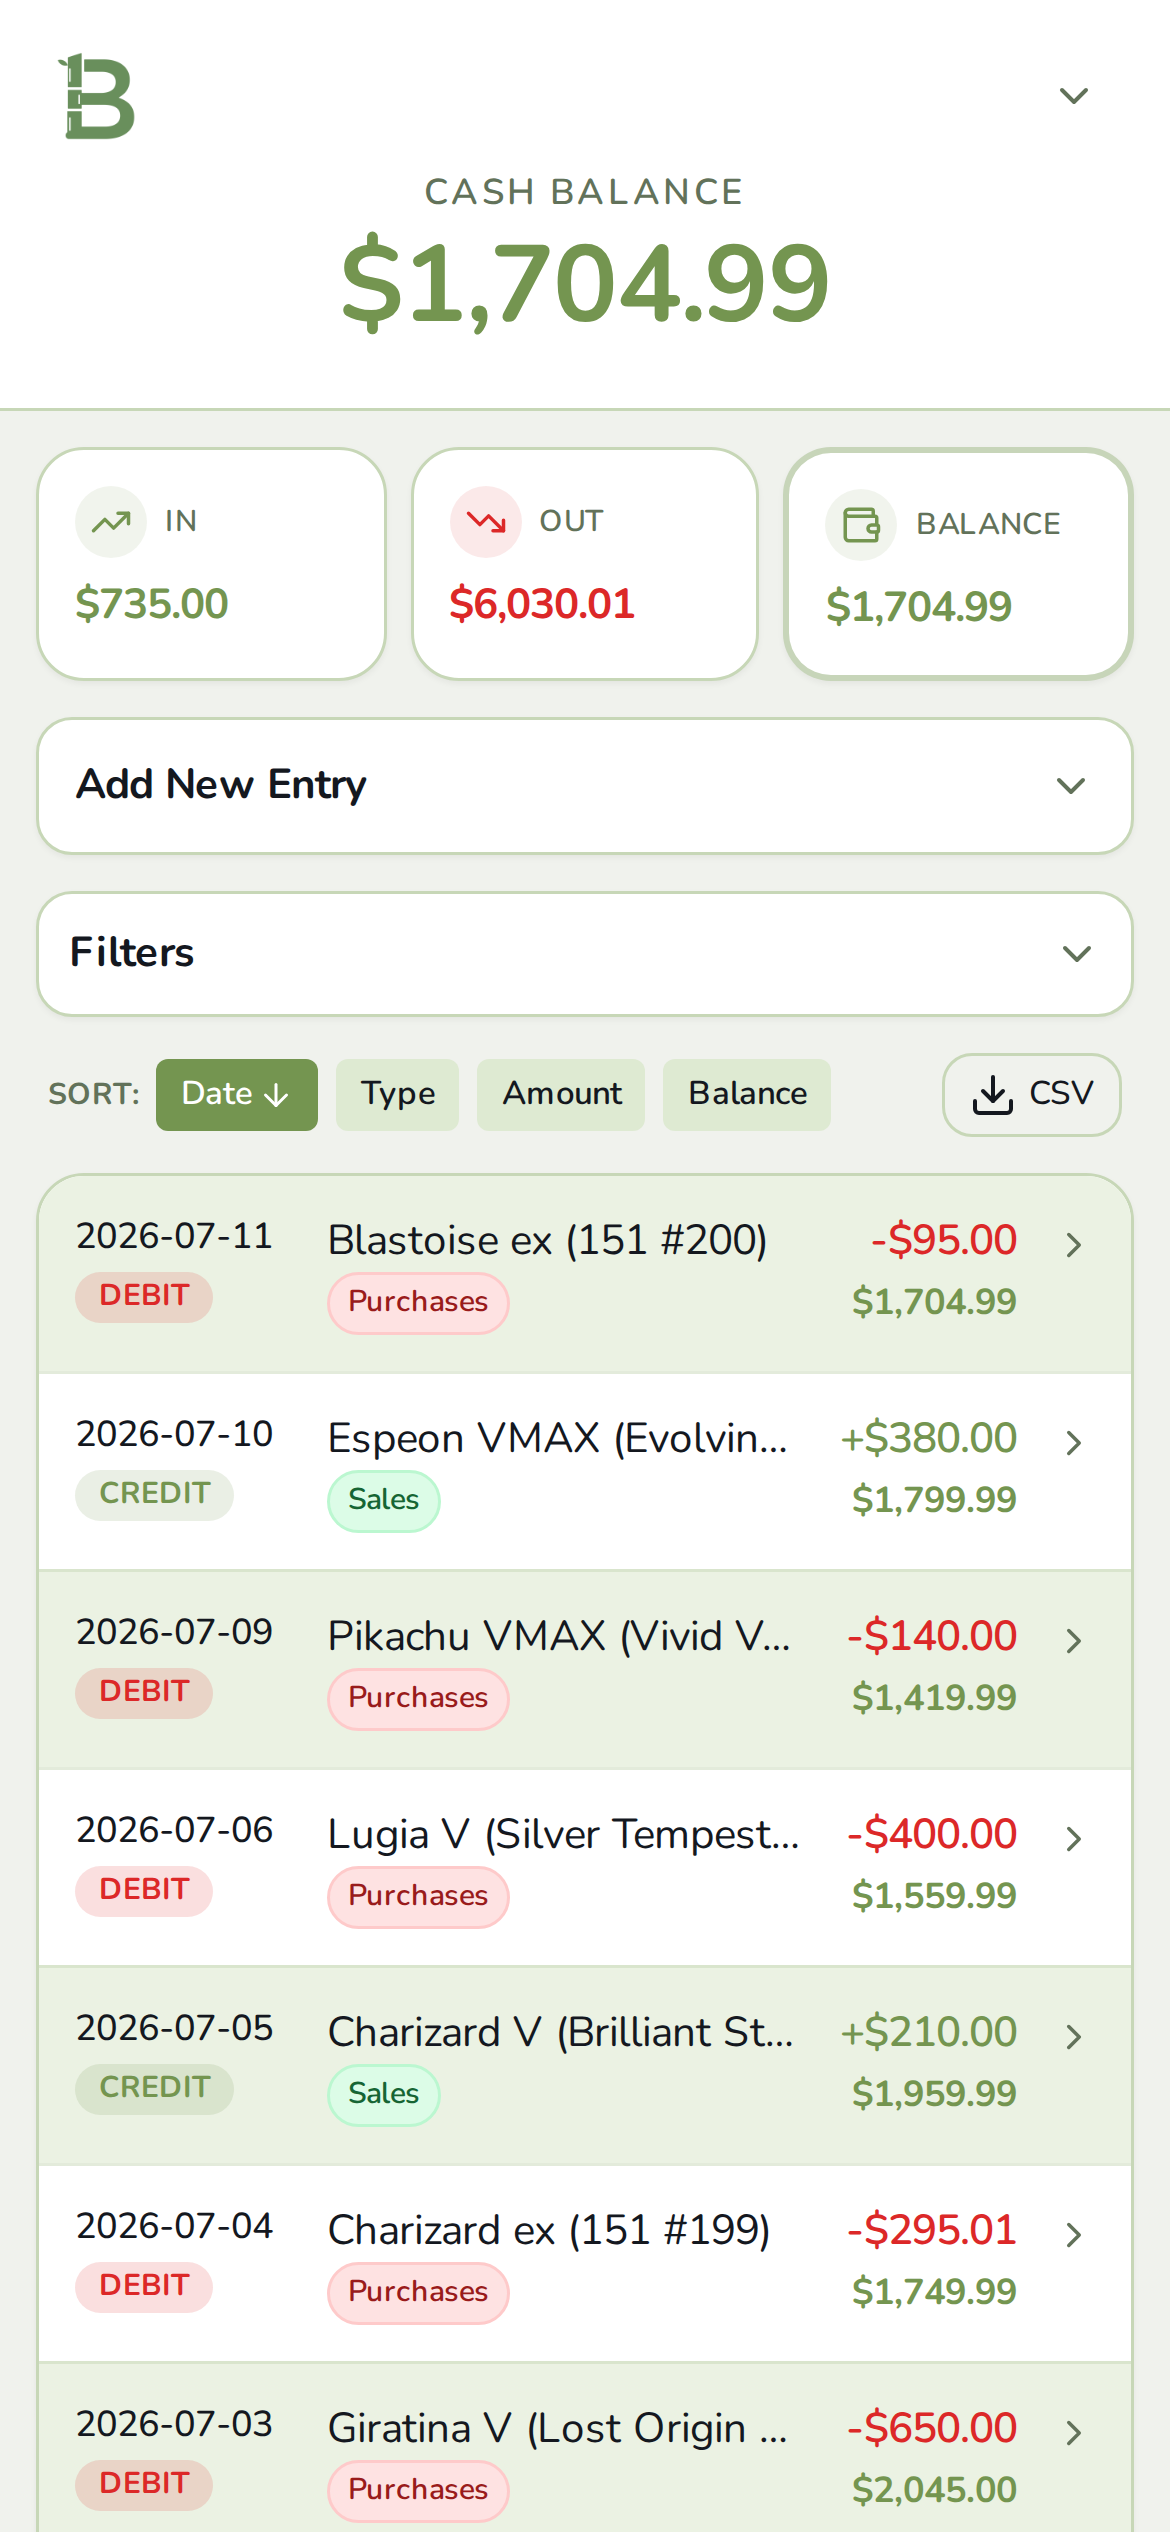Sort entries by Balance

click(747, 1095)
